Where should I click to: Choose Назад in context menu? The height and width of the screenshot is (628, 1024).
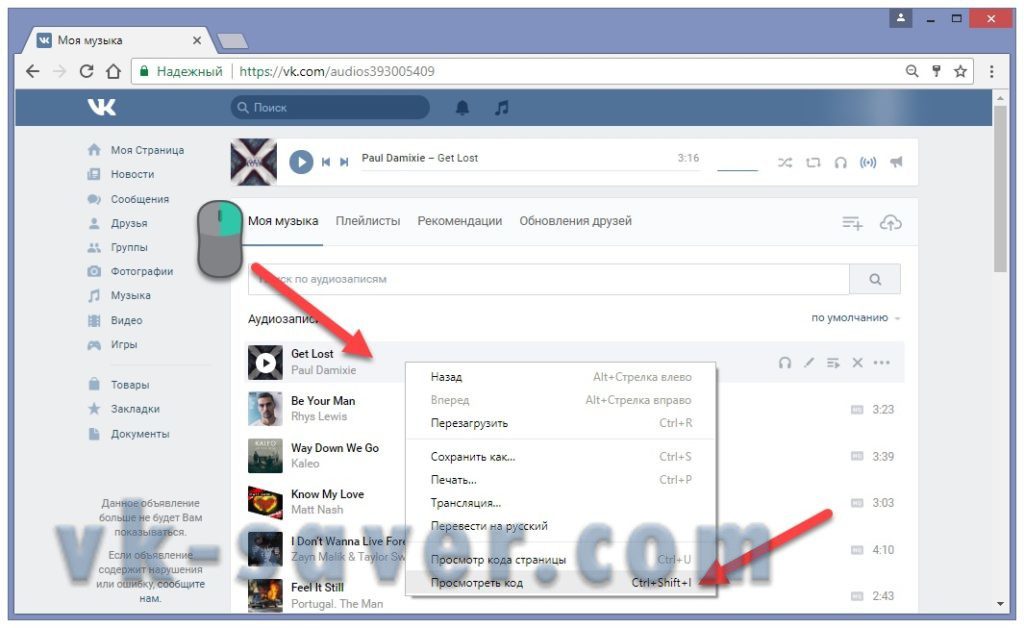tap(561, 377)
